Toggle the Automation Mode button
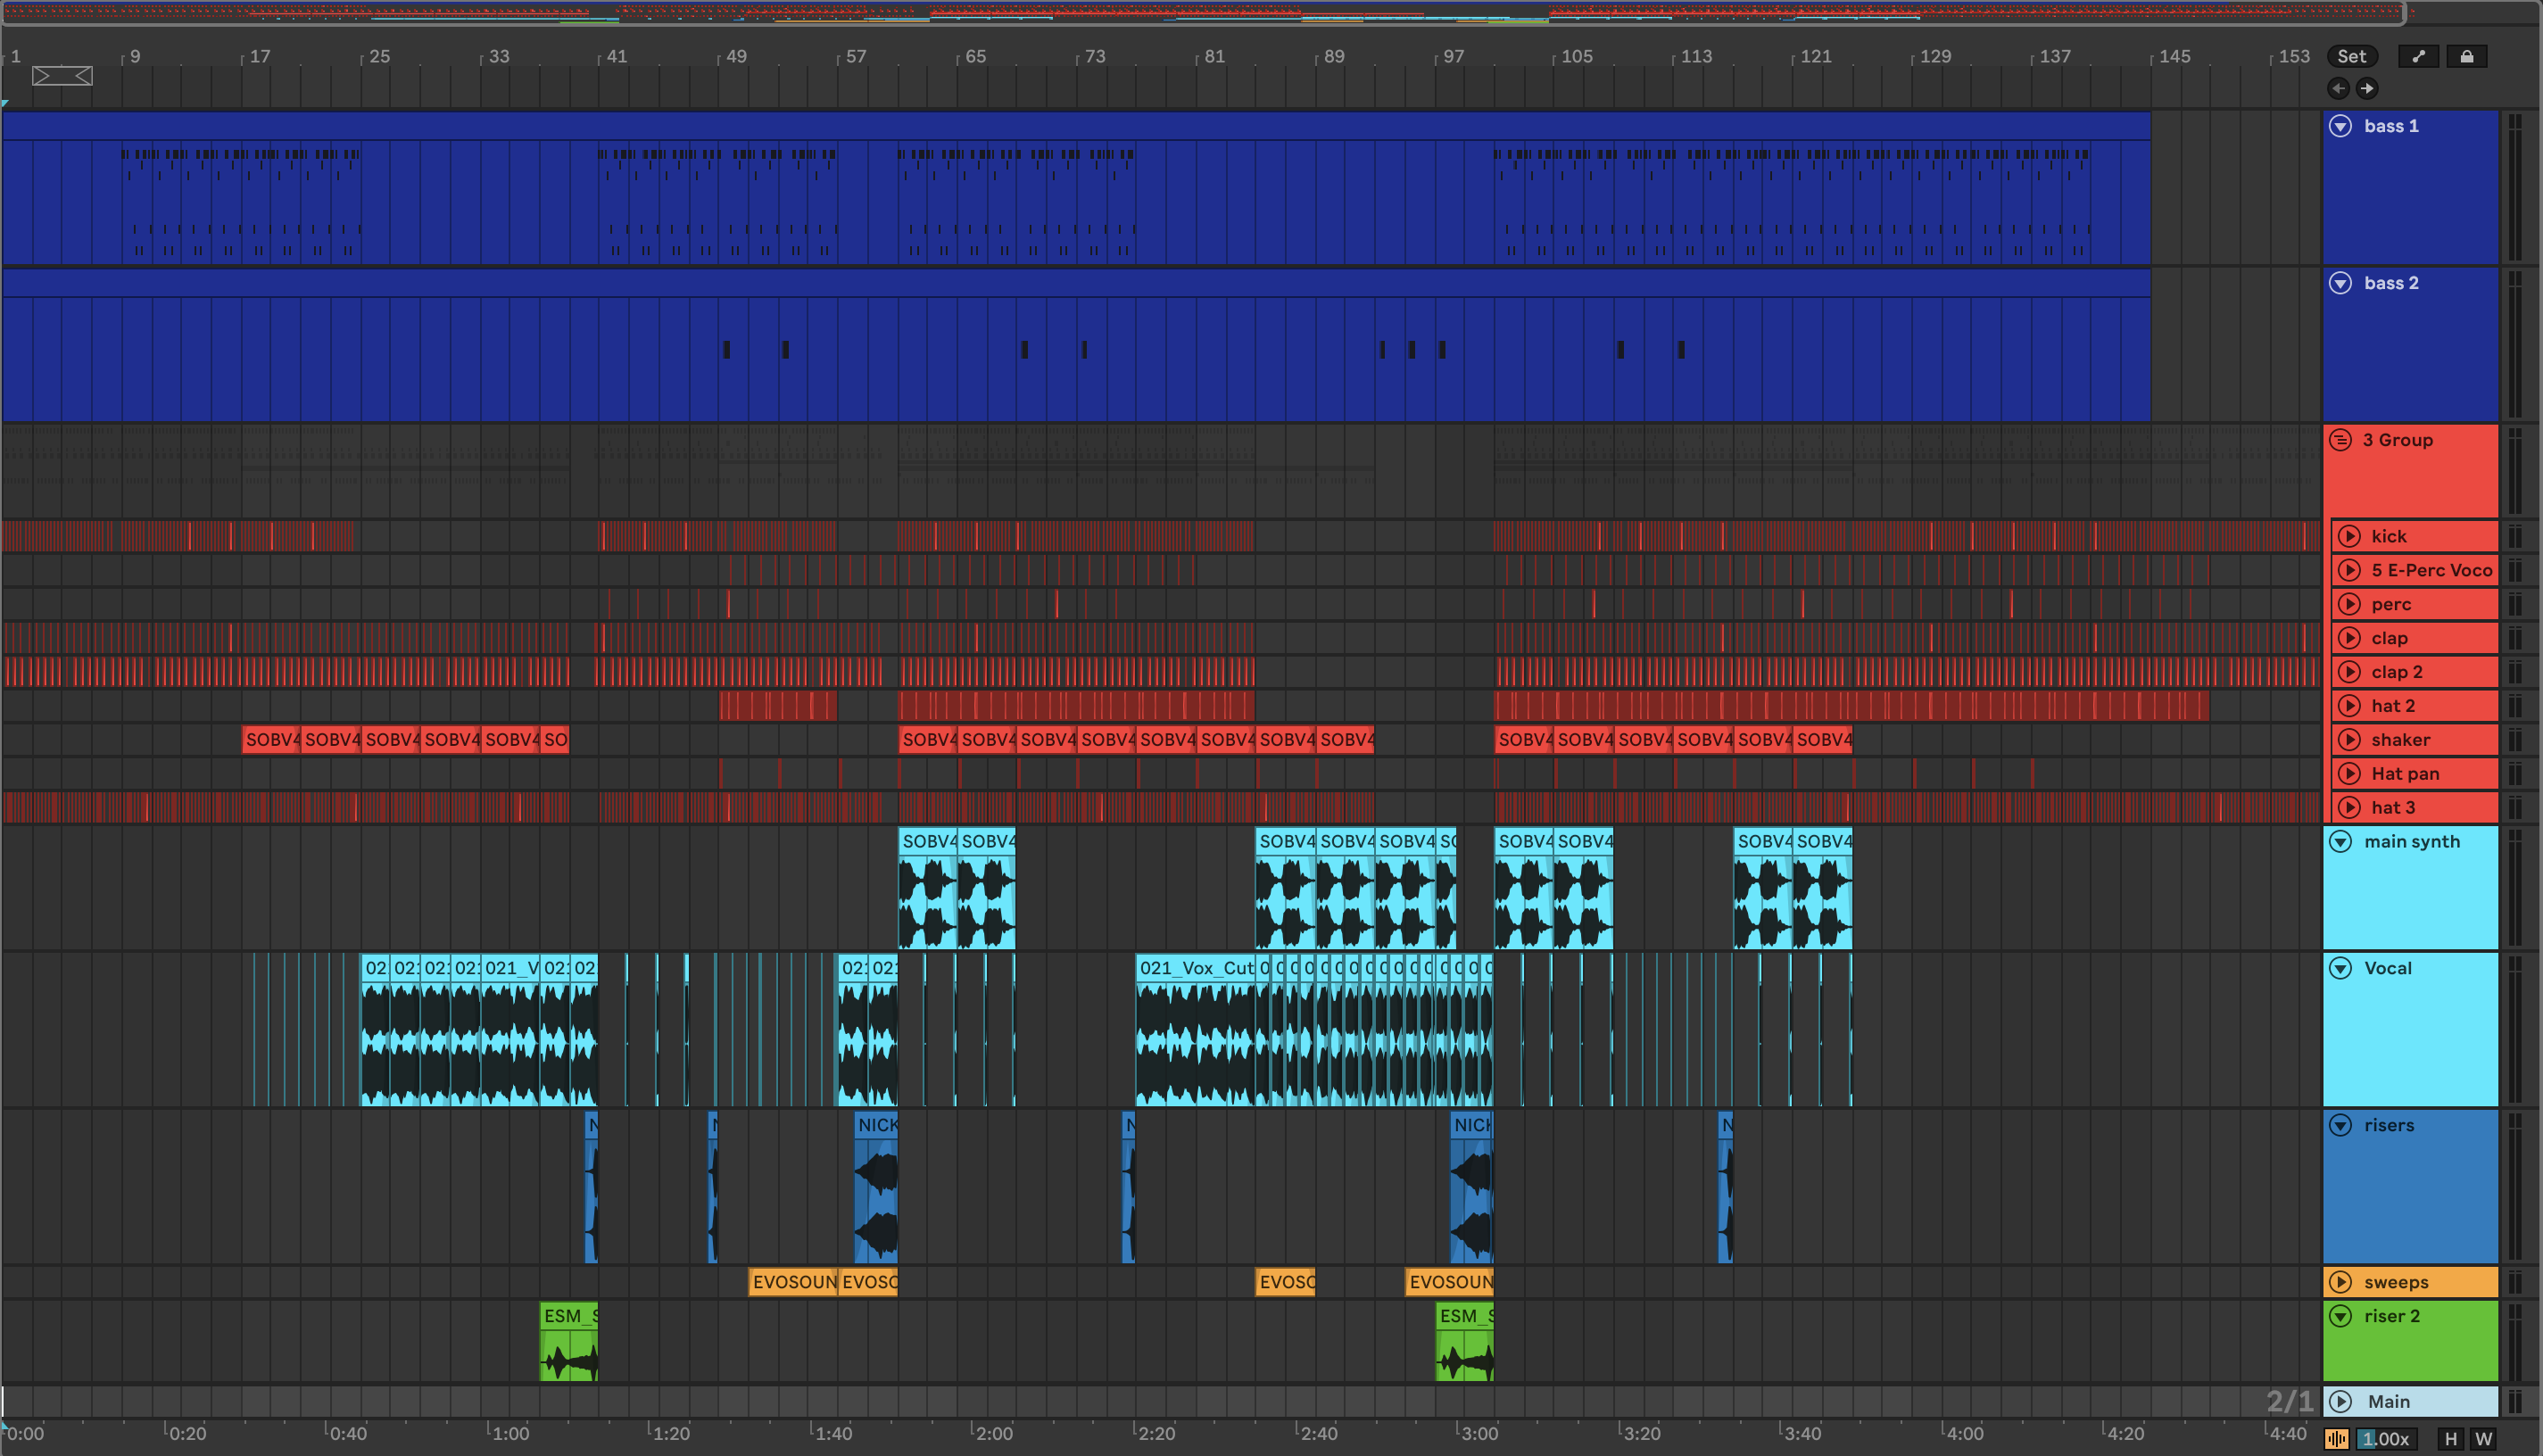Screen dimensions: 2543x1456 tap(2418, 57)
